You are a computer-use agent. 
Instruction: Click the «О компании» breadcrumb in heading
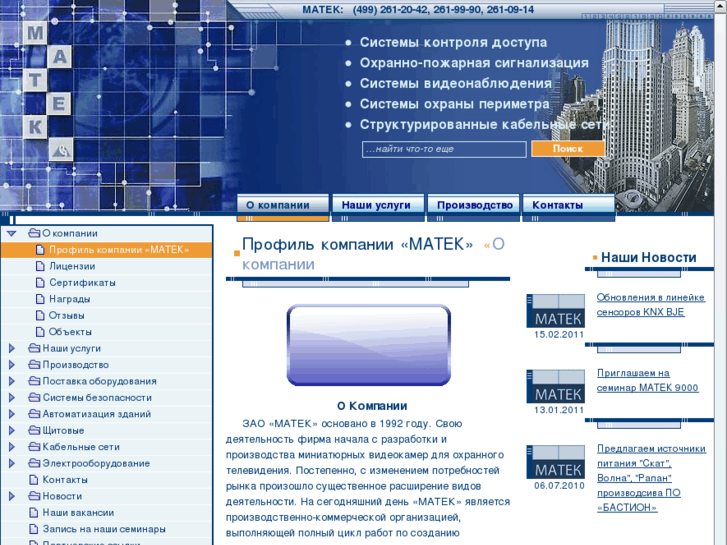point(373,254)
